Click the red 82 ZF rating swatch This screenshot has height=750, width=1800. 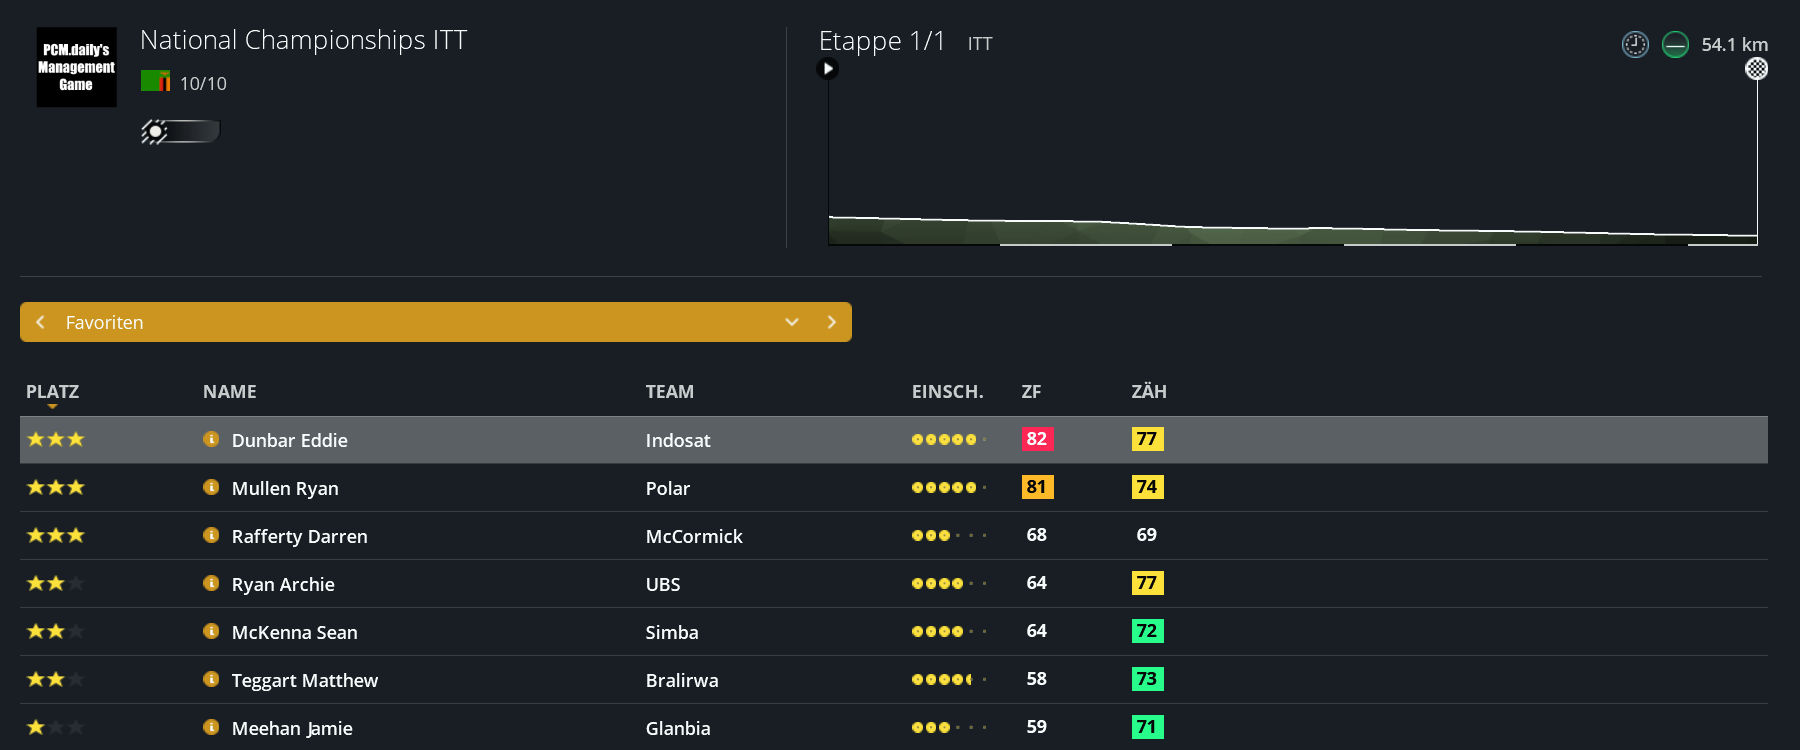pos(1037,439)
